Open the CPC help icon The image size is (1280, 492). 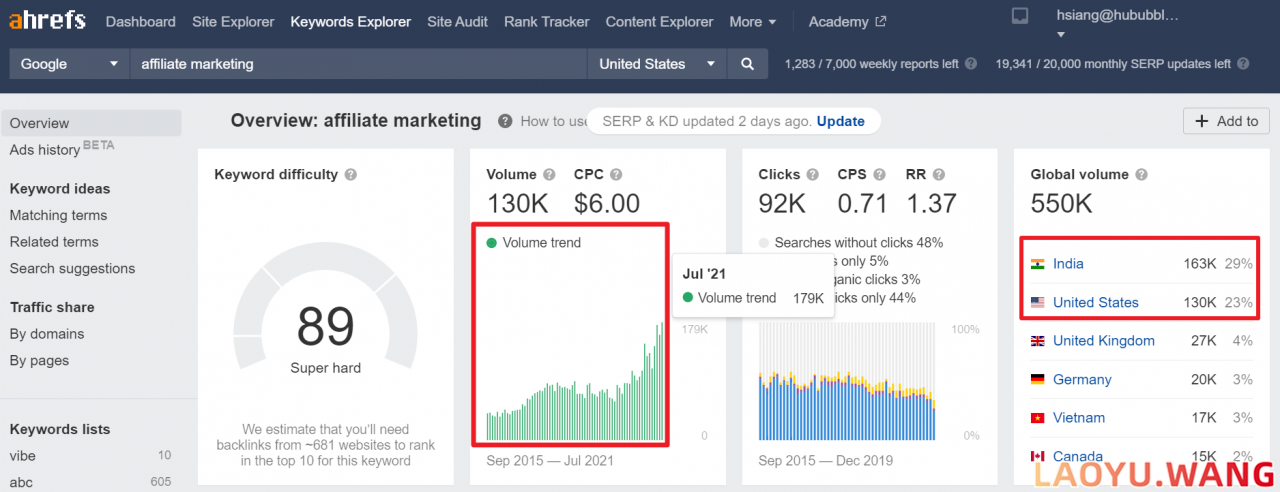pos(617,174)
